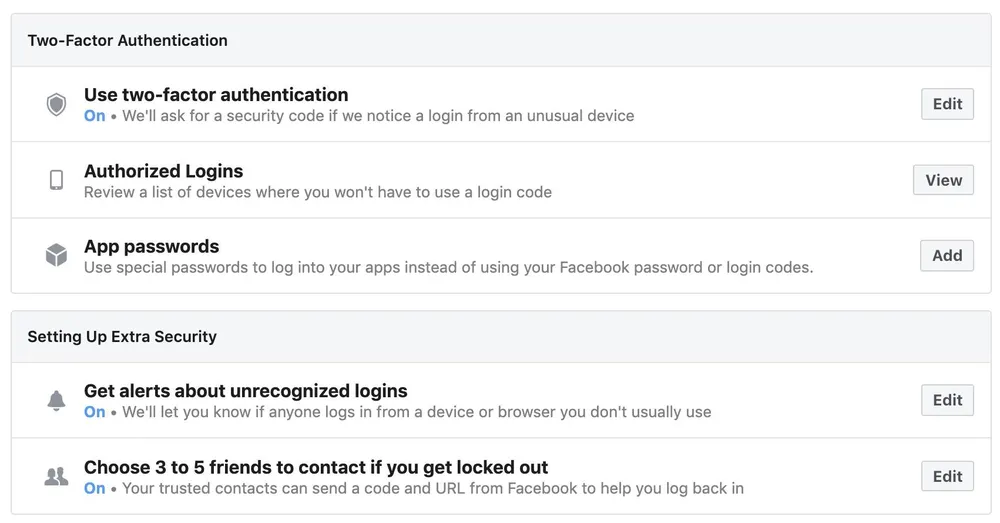
Task: Expand the "Use two-factor authentication" row title
Action: [216, 95]
